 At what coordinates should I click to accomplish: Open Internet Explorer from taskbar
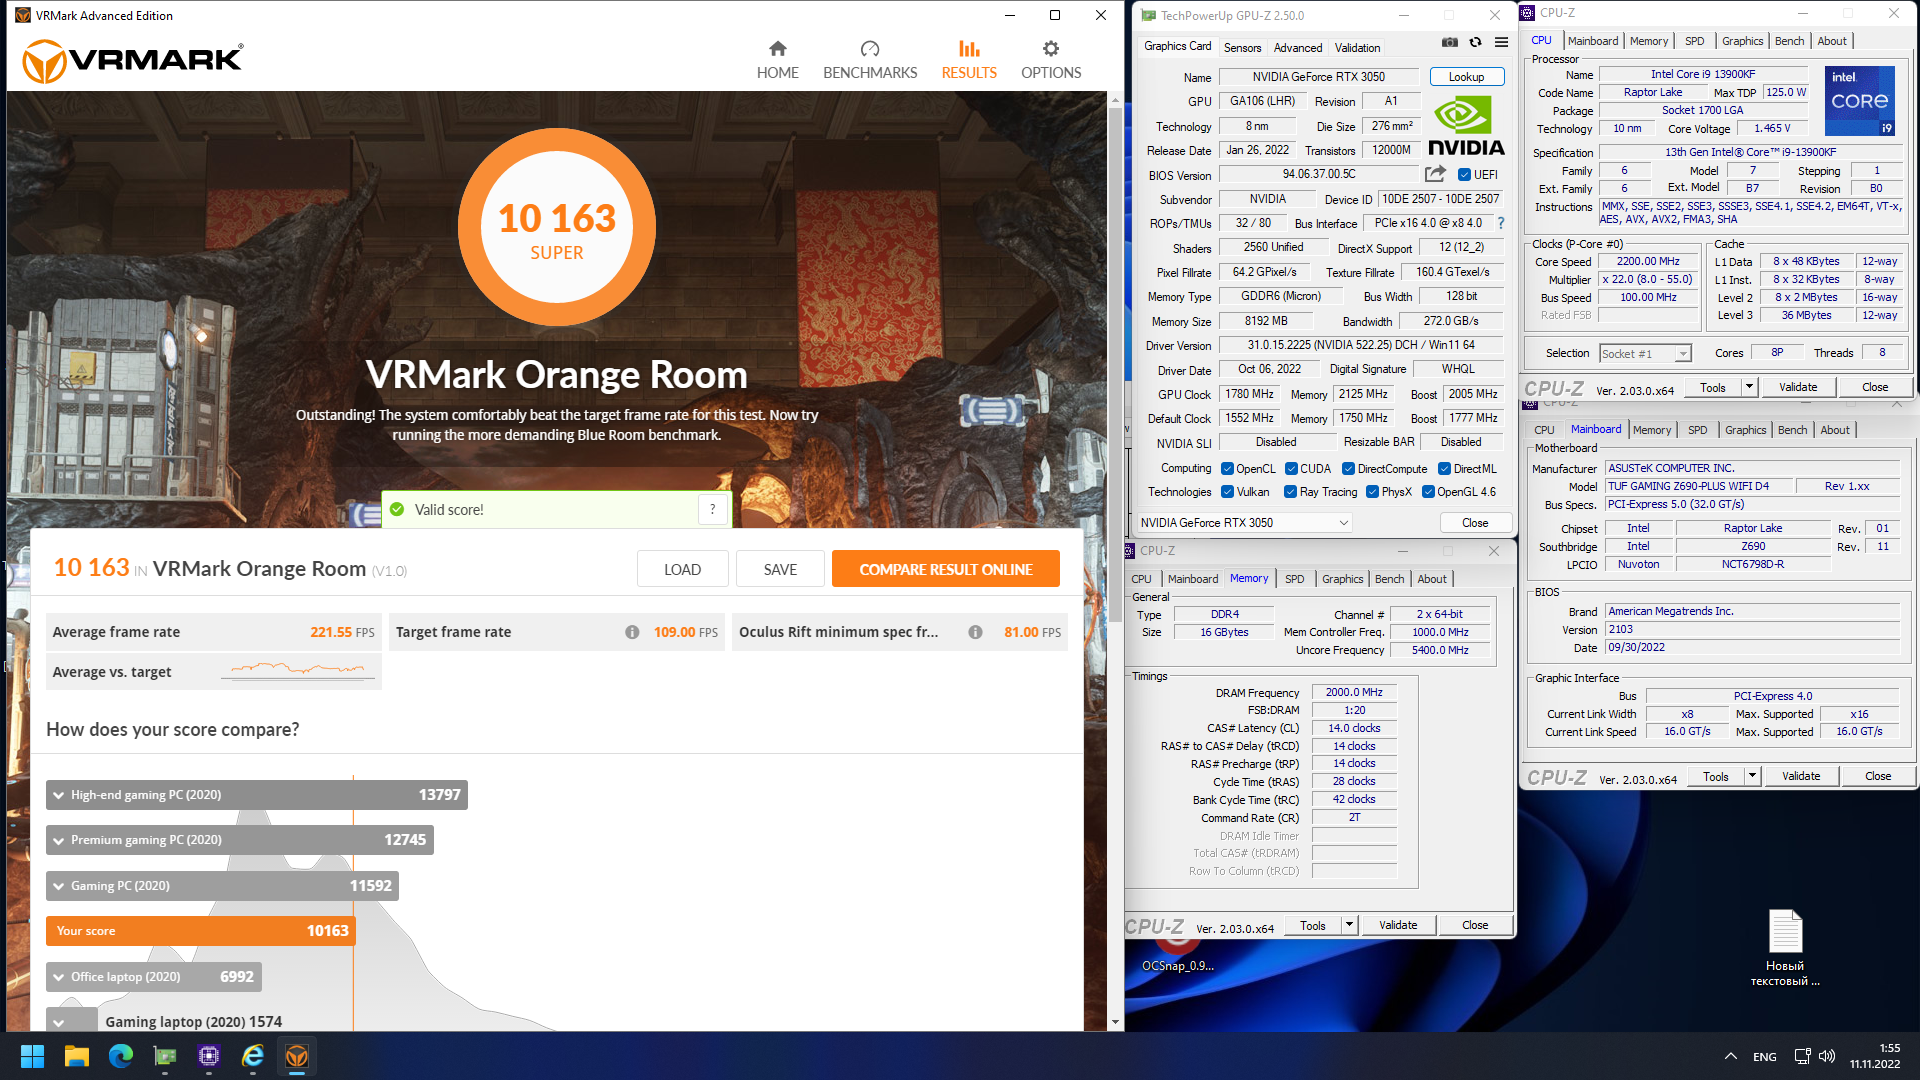click(x=253, y=1056)
